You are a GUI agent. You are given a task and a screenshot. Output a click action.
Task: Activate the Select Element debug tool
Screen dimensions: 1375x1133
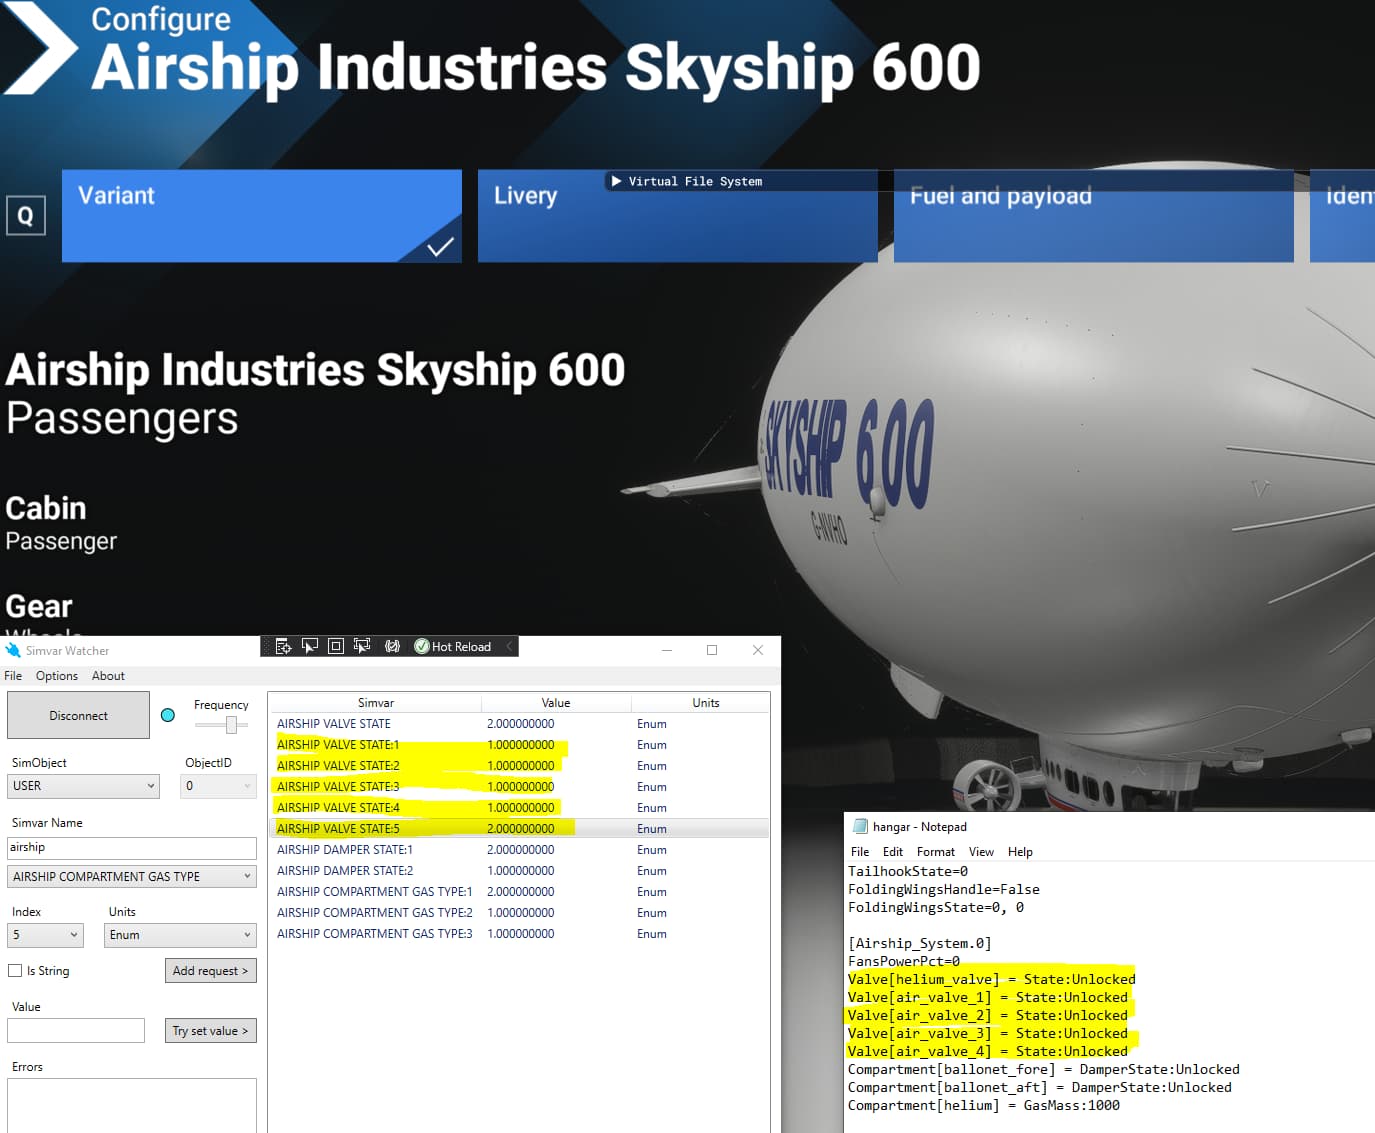click(x=310, y=646)
